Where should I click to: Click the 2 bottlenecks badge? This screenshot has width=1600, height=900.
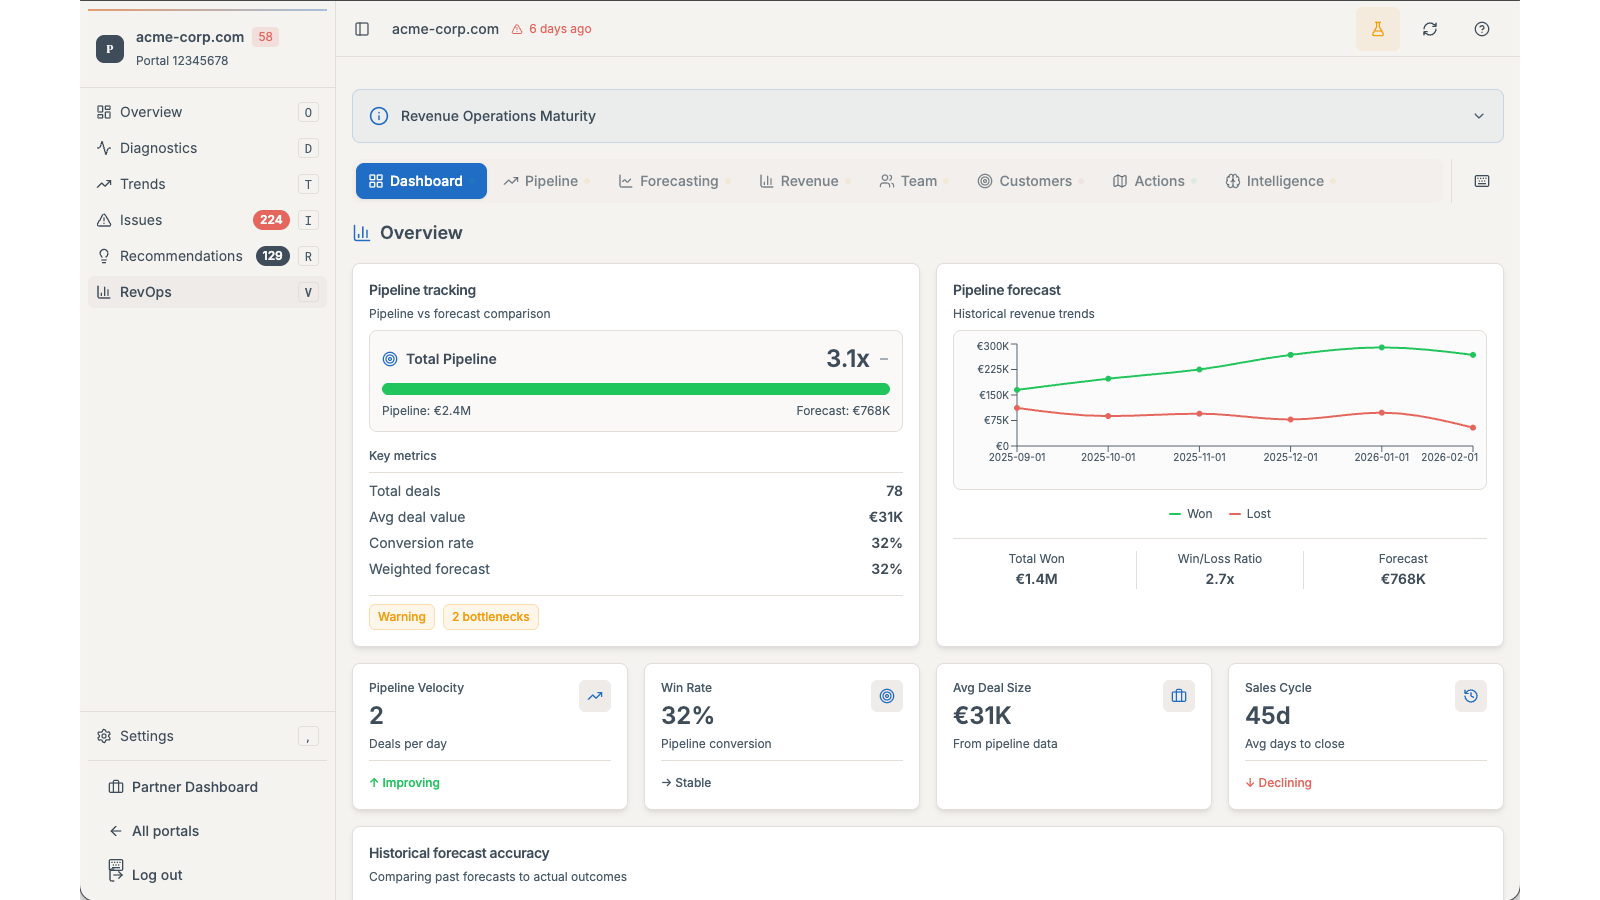point(491,617)
